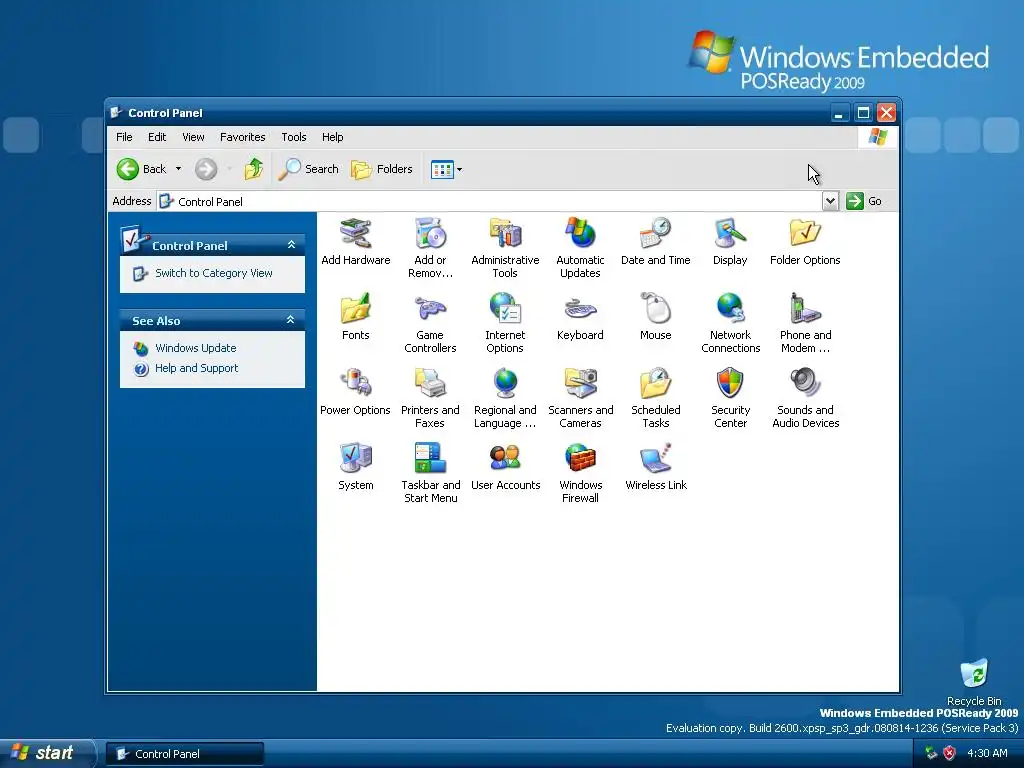Switch to Category View link
This screenshot has width=1024, height=768.
[x=214, y=273]
